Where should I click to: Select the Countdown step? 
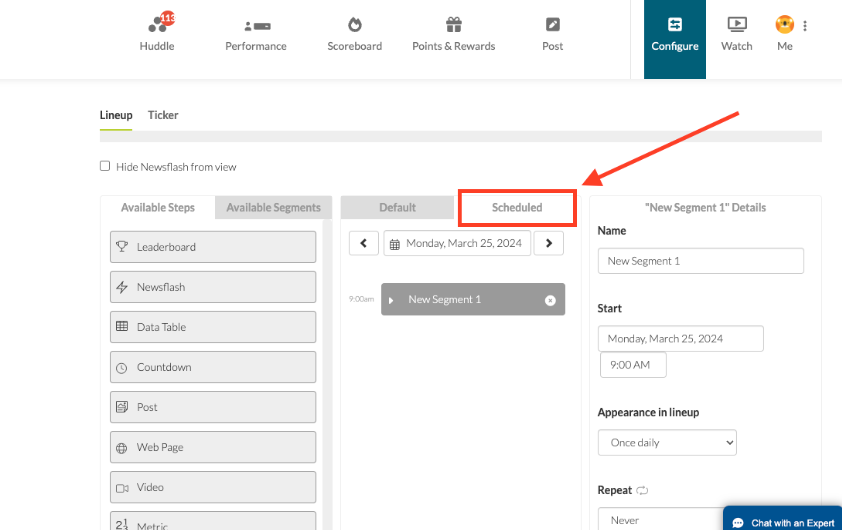coord(213,367)
